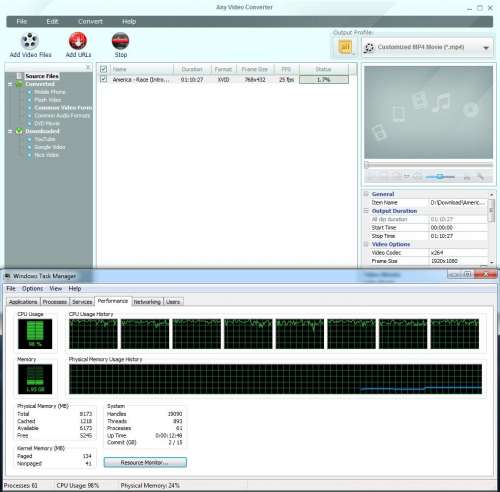
Task: Stop the conversion with the Stop icon
Action: (120, 41)
